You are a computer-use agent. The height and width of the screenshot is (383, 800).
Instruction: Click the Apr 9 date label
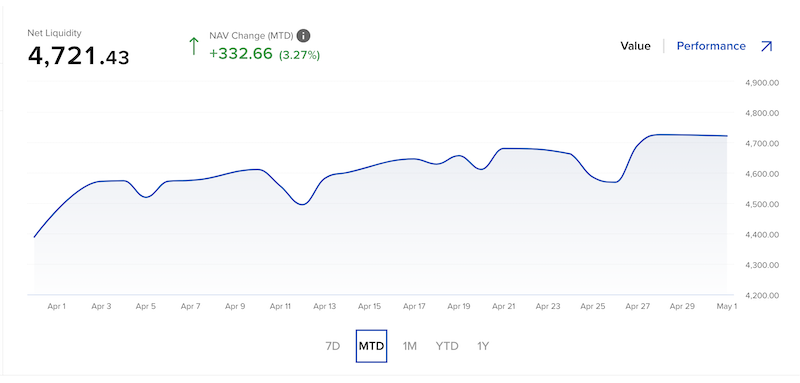tap(235, 307)
